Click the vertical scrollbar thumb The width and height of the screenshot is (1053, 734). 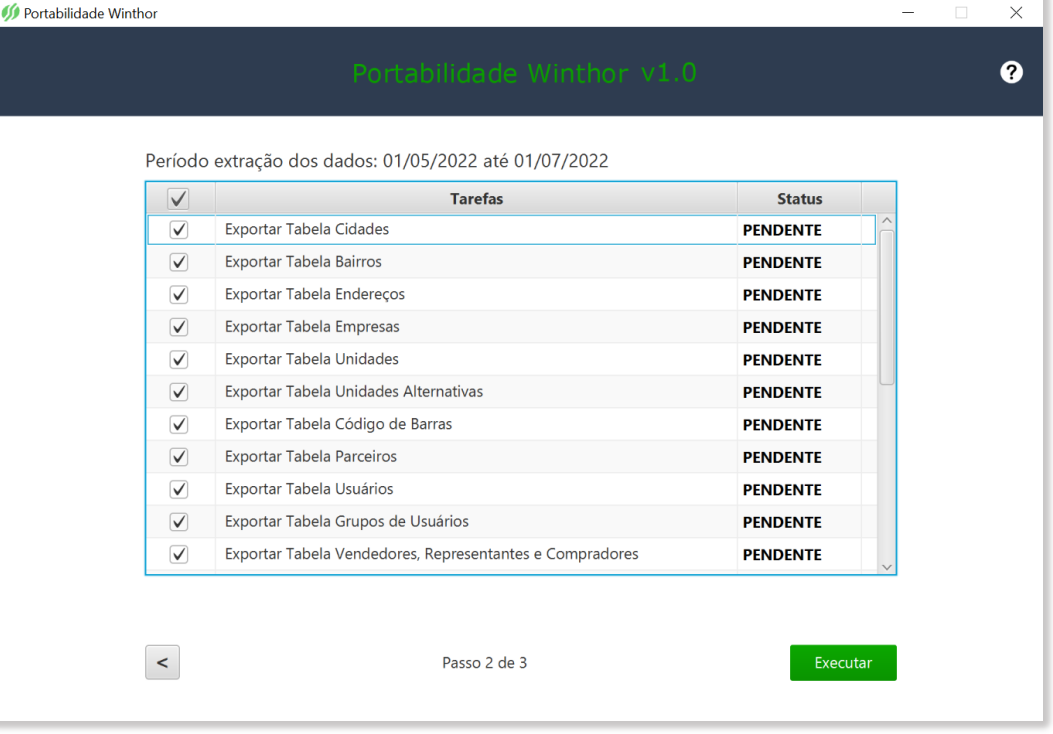[887, 308]
